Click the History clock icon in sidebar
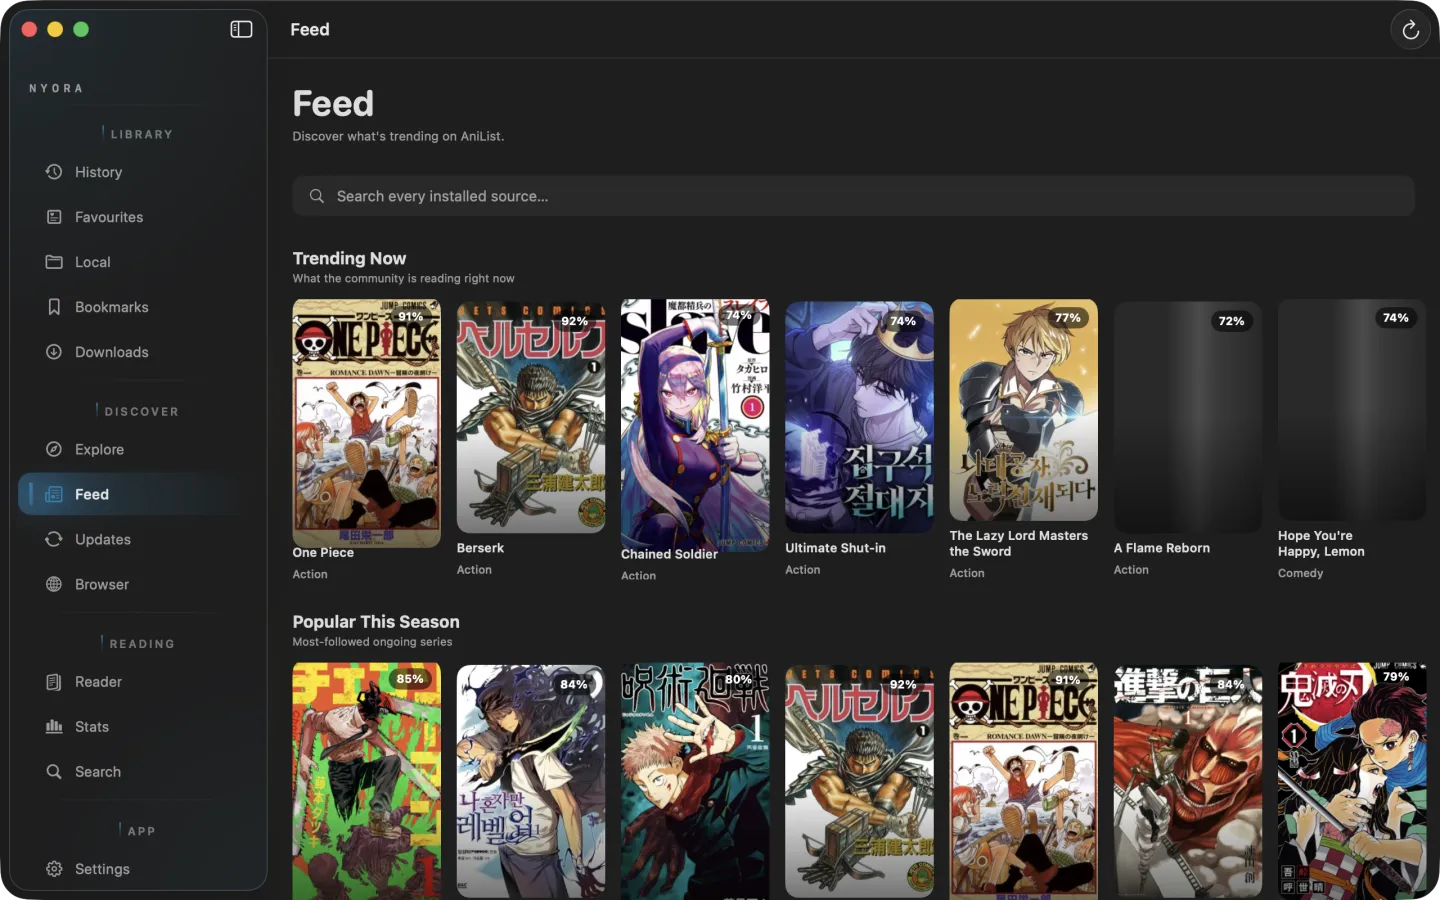 click(54, 172)
